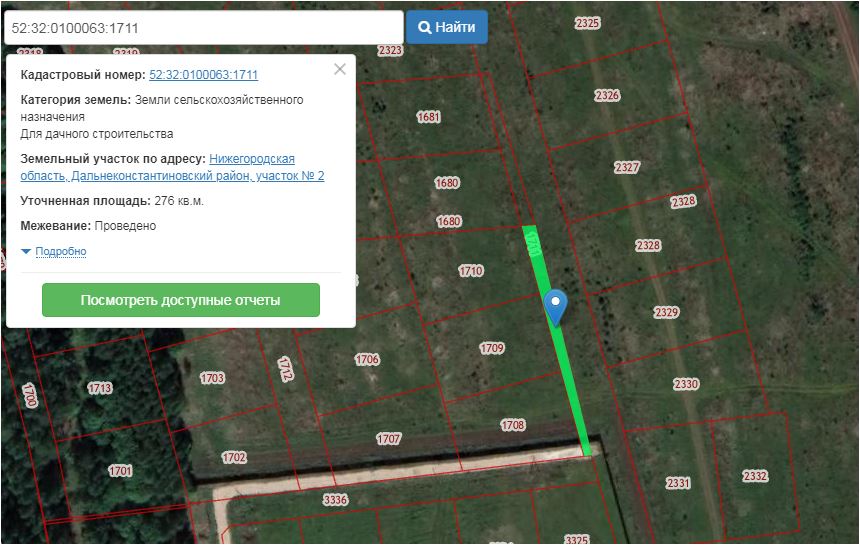Open cadastral number link 52:32:0100063:1711
The image size is (860, 545).
(x=203, y=75)
